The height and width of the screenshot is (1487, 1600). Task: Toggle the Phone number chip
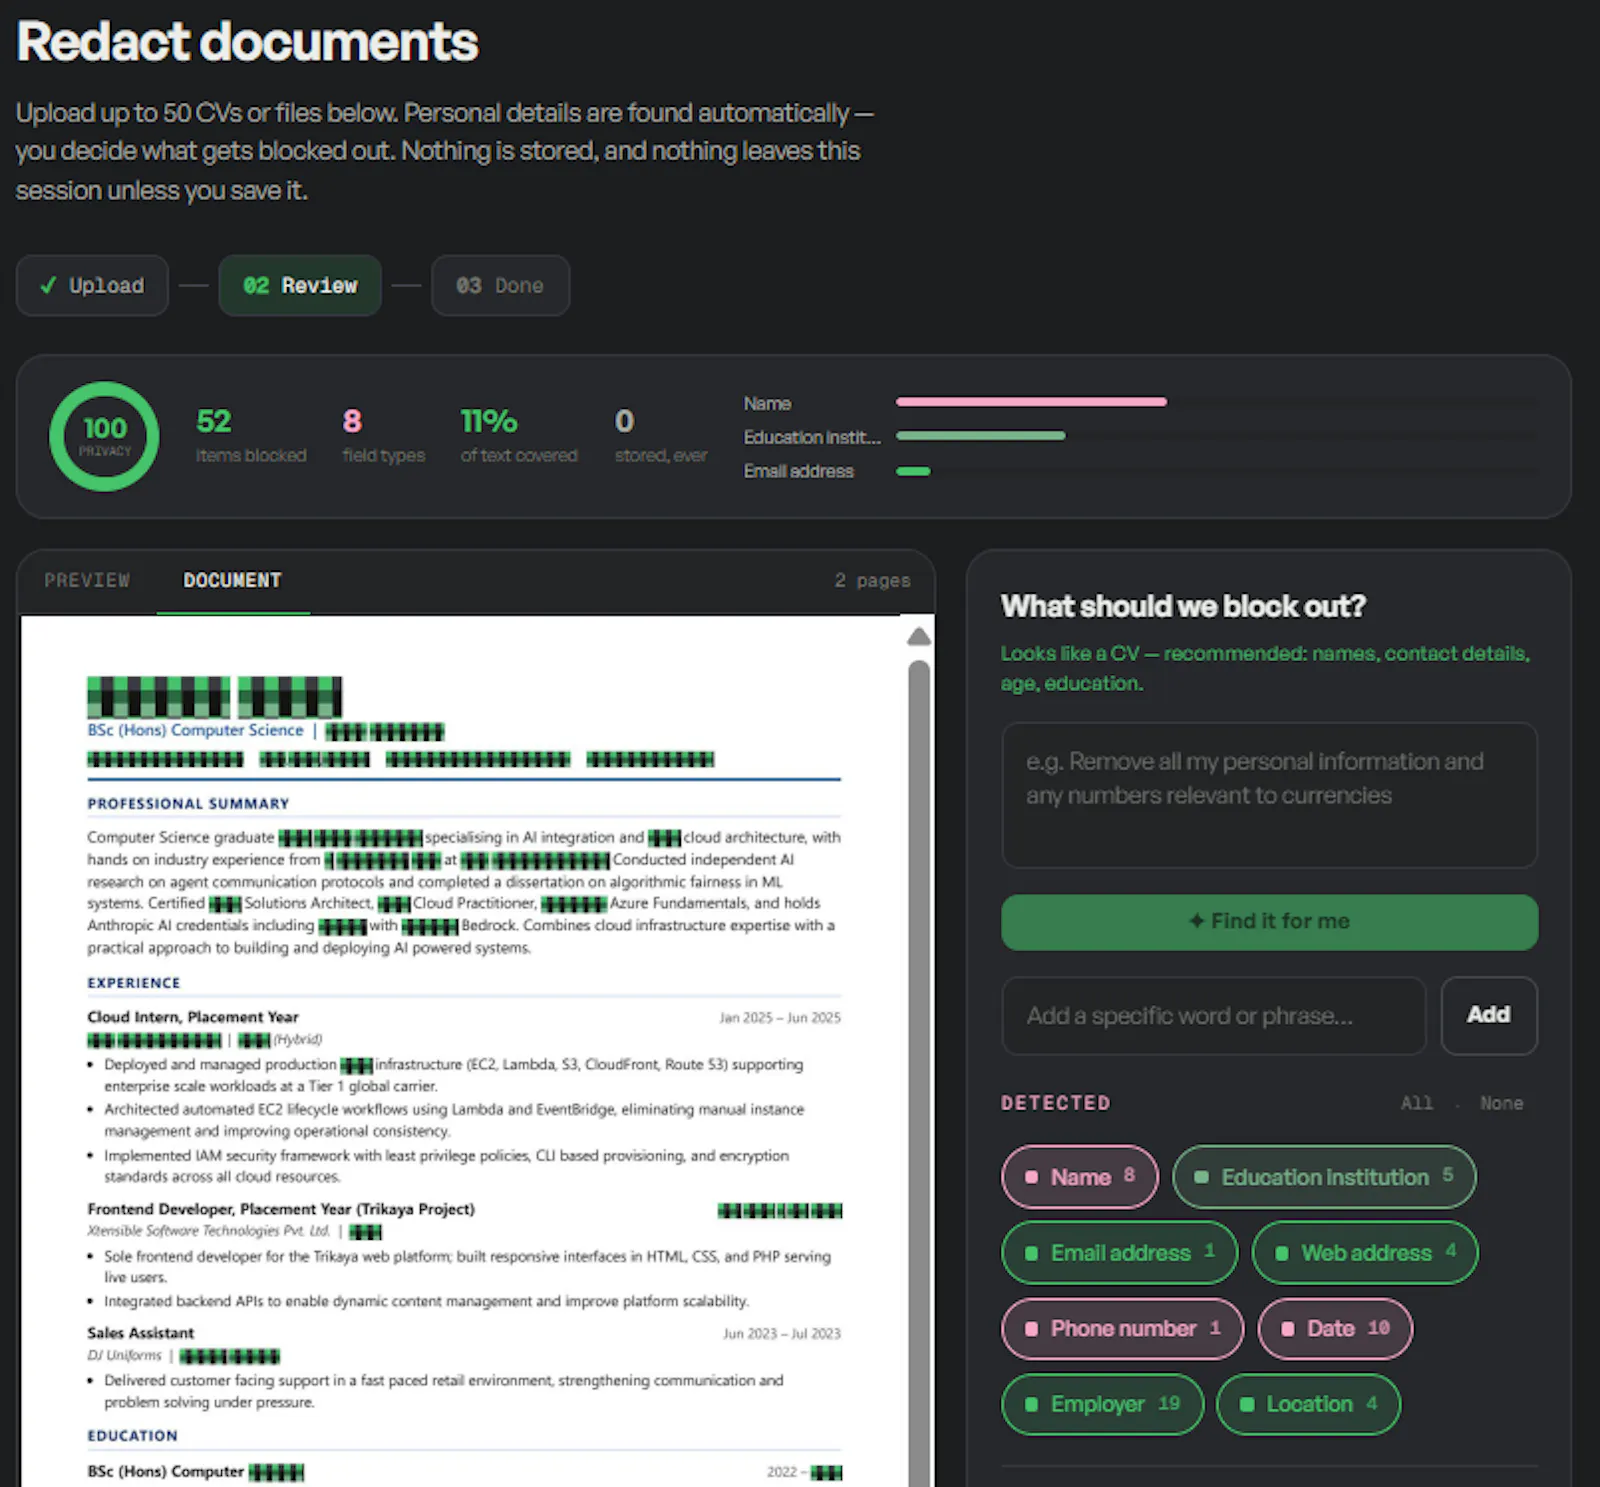point(1122,1328)
